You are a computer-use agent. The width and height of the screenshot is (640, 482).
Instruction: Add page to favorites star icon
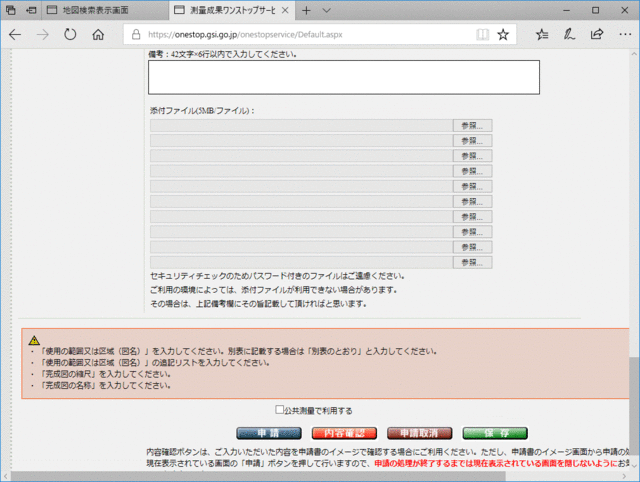[503, 35]
